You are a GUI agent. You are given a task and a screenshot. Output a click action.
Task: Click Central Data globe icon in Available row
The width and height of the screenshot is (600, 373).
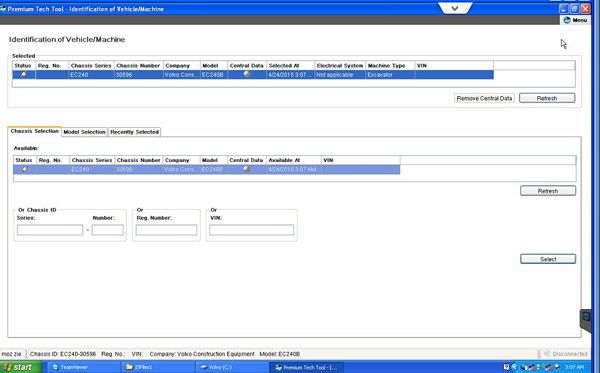[246, 169]
